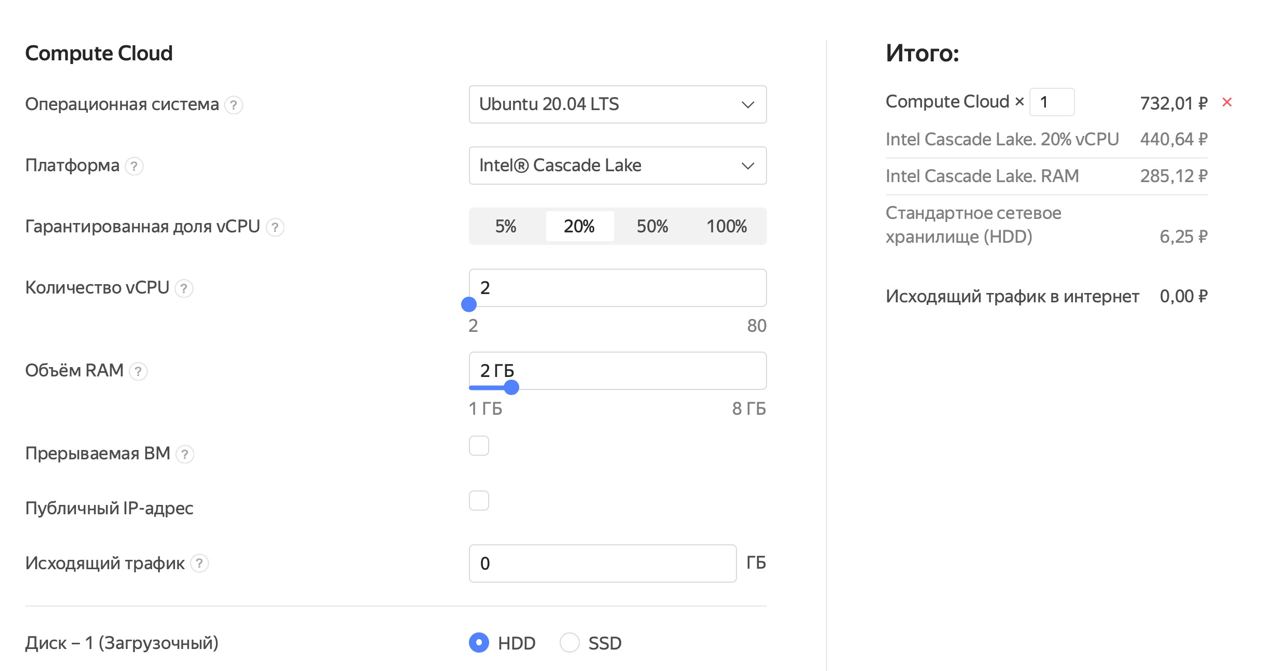Focus the Compute Cloud quantity field

(1052, 102)
